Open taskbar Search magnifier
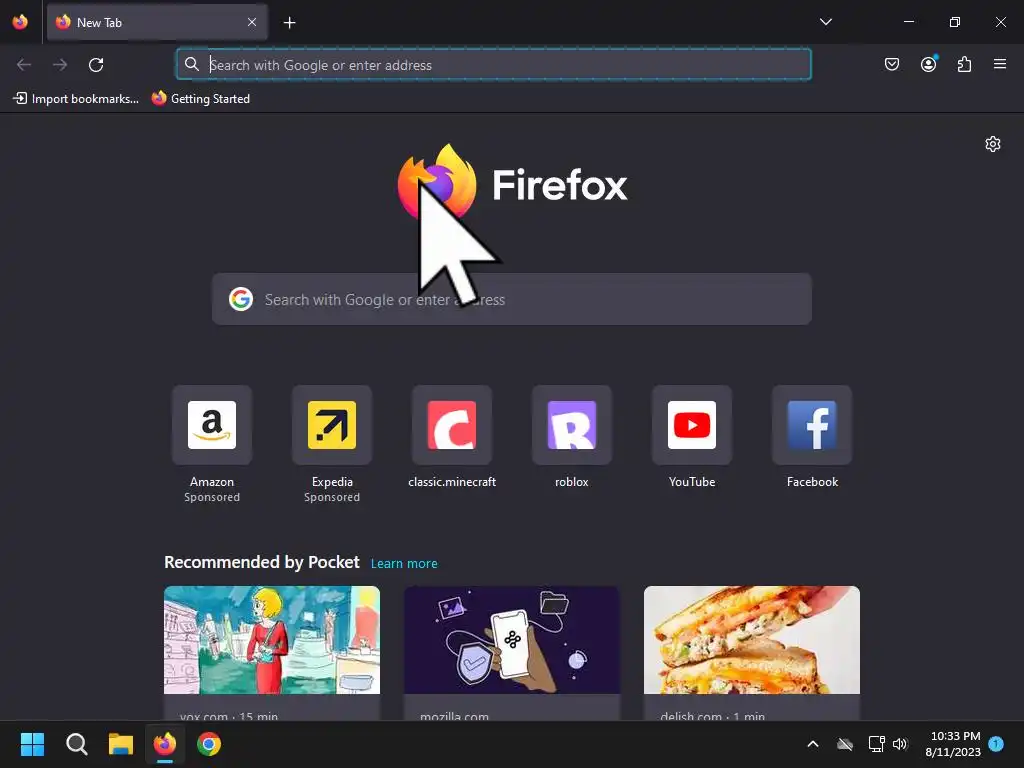 pyautogui.click(x=76, y=744)
